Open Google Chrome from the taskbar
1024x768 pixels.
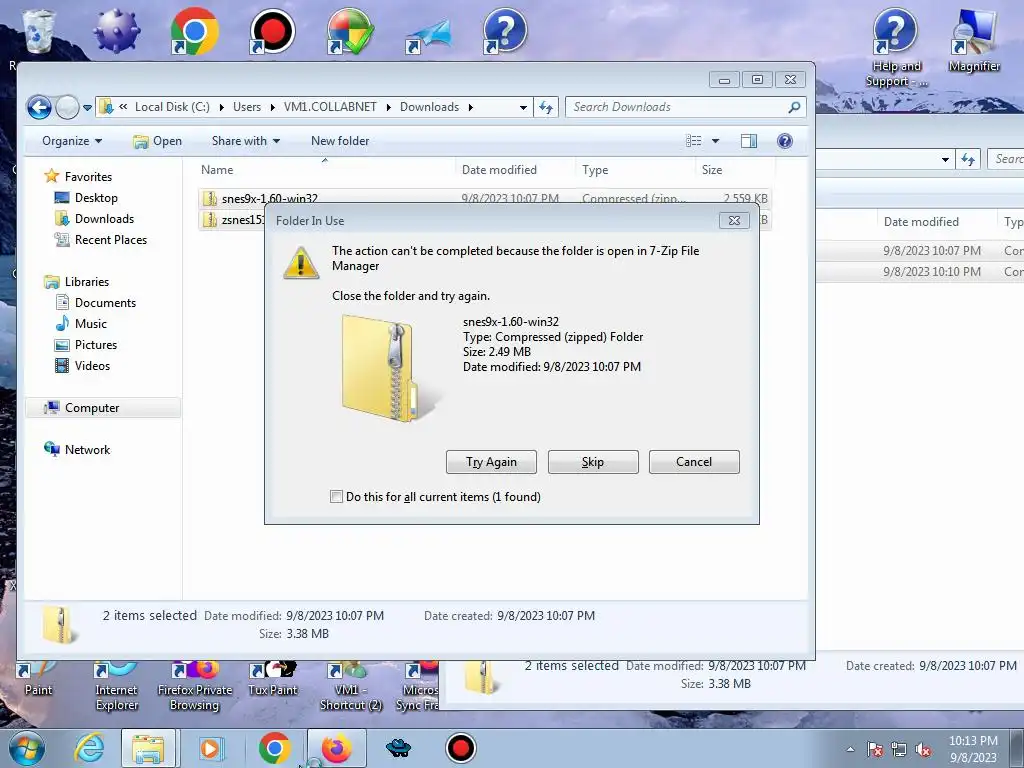click(x=274, y=748)
